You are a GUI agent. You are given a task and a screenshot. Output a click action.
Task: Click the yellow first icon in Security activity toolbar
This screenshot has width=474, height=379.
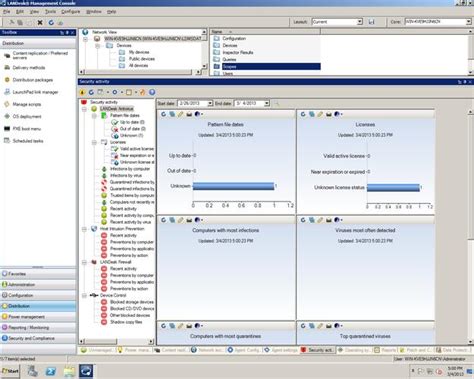(x=82, y=92)
